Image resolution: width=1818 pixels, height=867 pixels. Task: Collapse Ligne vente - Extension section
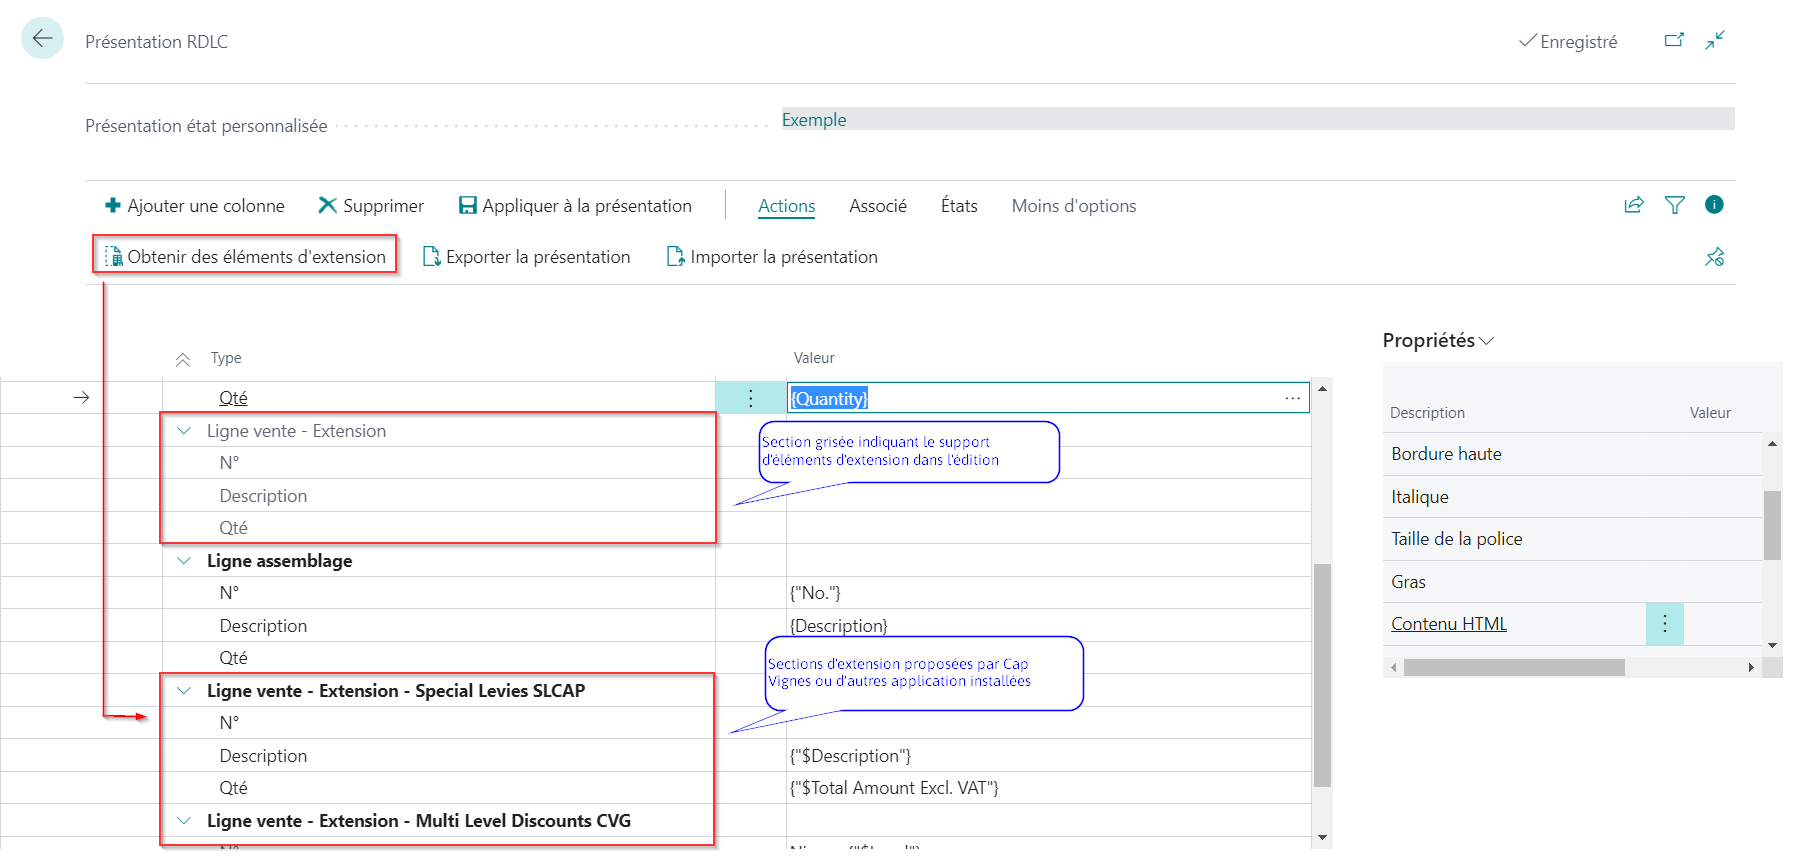[x=184, y=431]
